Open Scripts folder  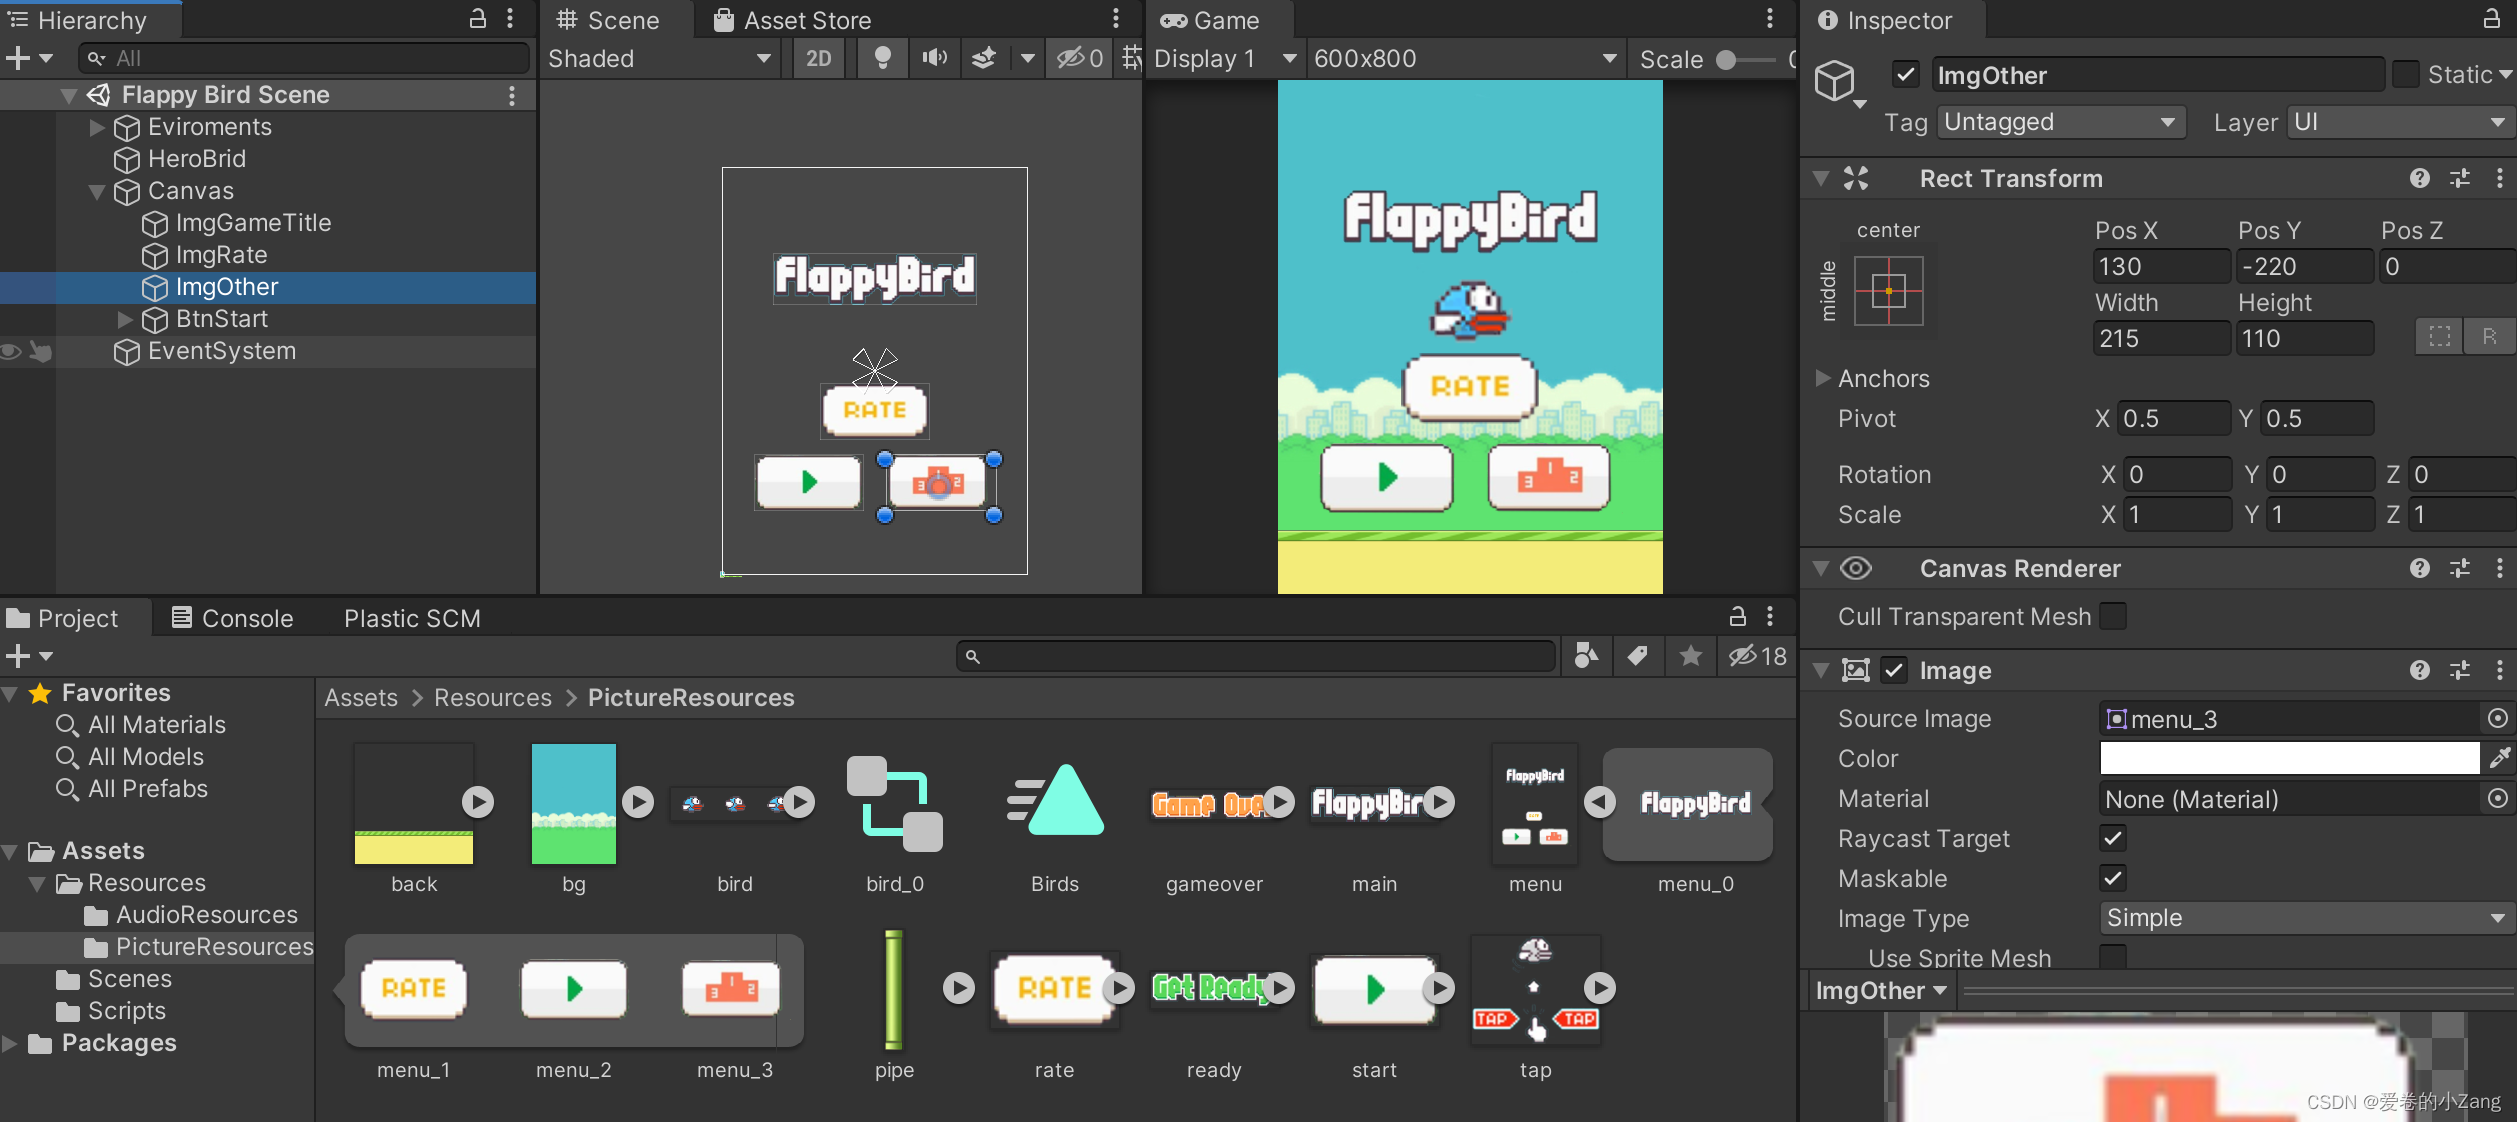click(x=127, y=1011)
